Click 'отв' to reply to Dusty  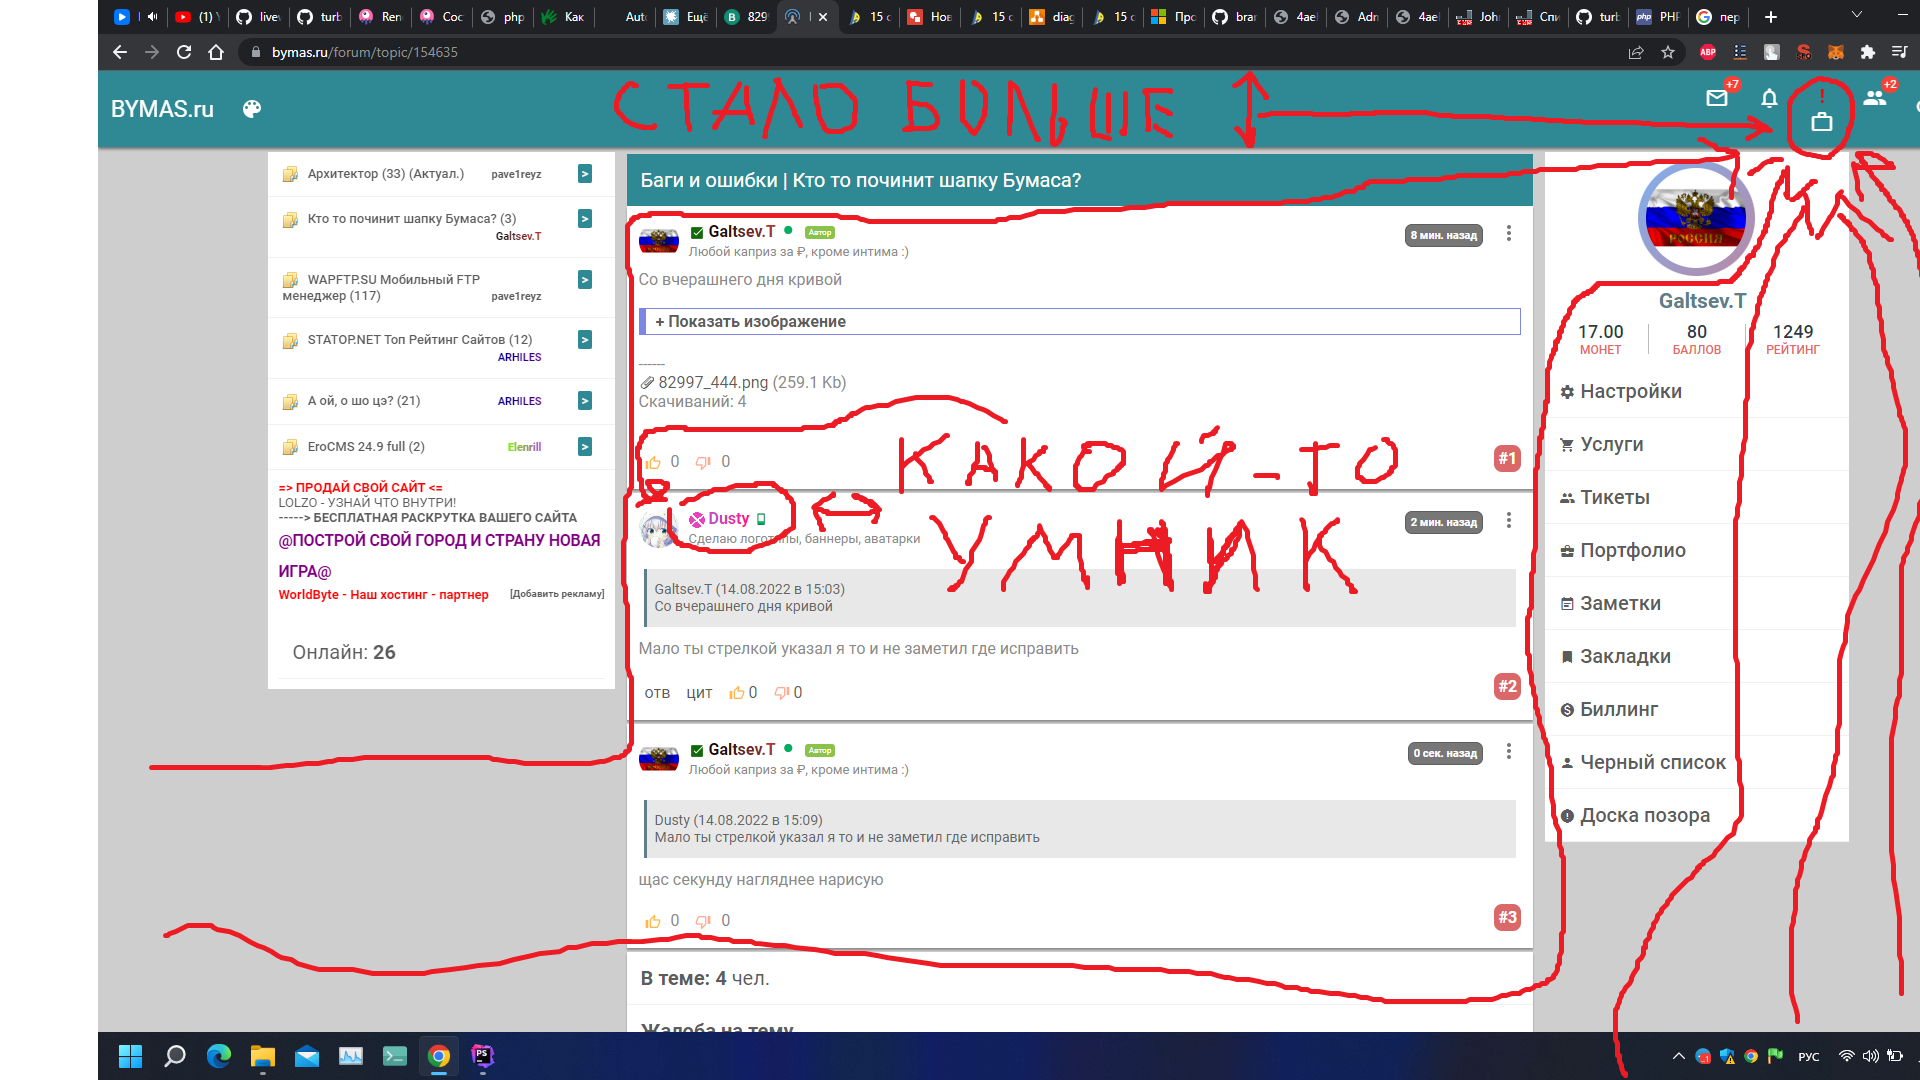pyautogui.click(x=657, y=693)
